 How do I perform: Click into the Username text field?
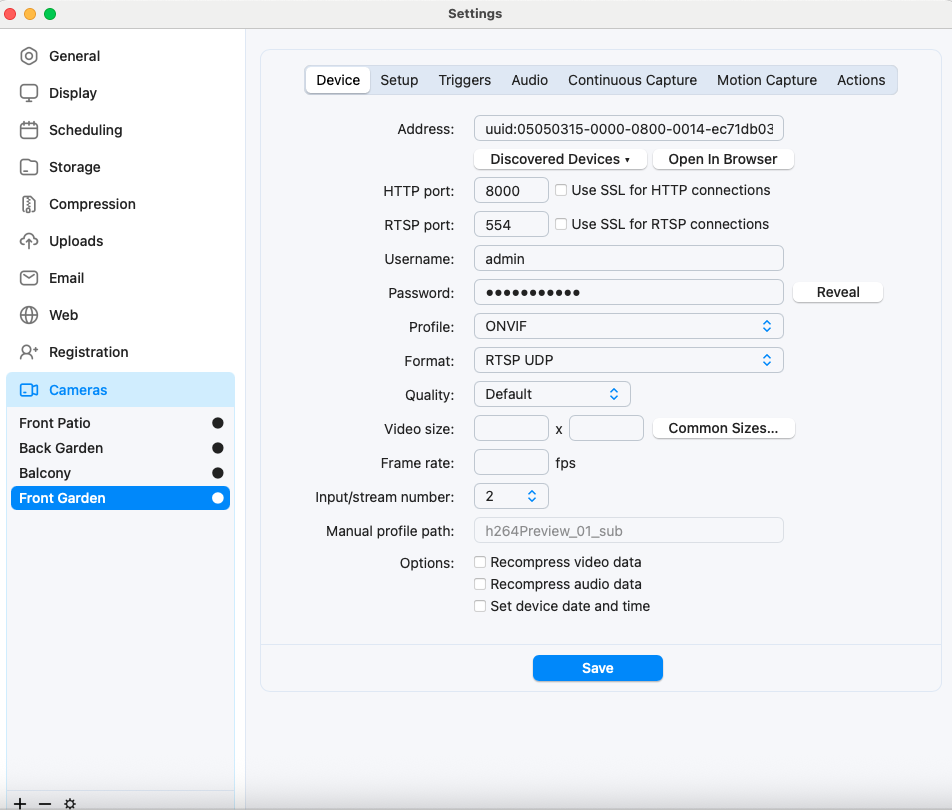pyautogui.click(x=628, y=258)
